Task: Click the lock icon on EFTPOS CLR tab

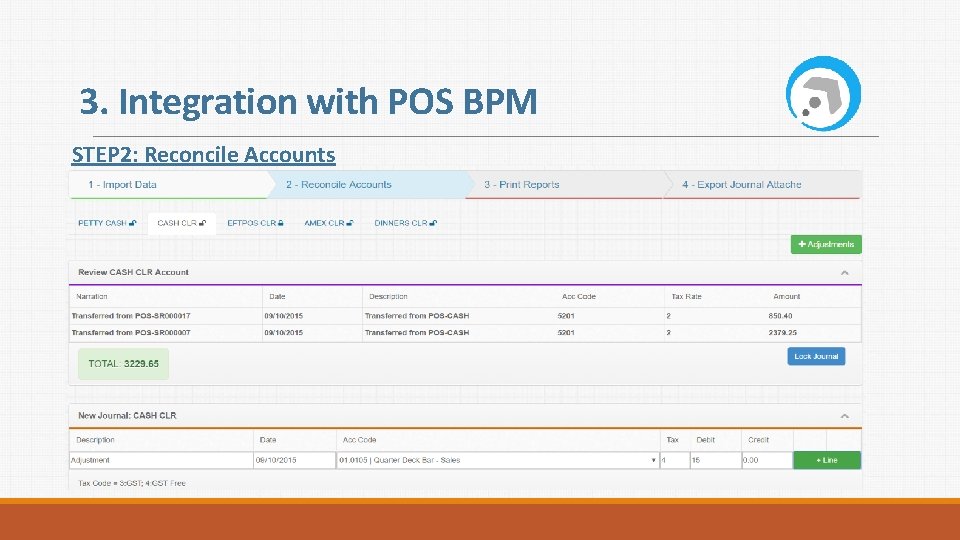Action: tap(280, 223)
